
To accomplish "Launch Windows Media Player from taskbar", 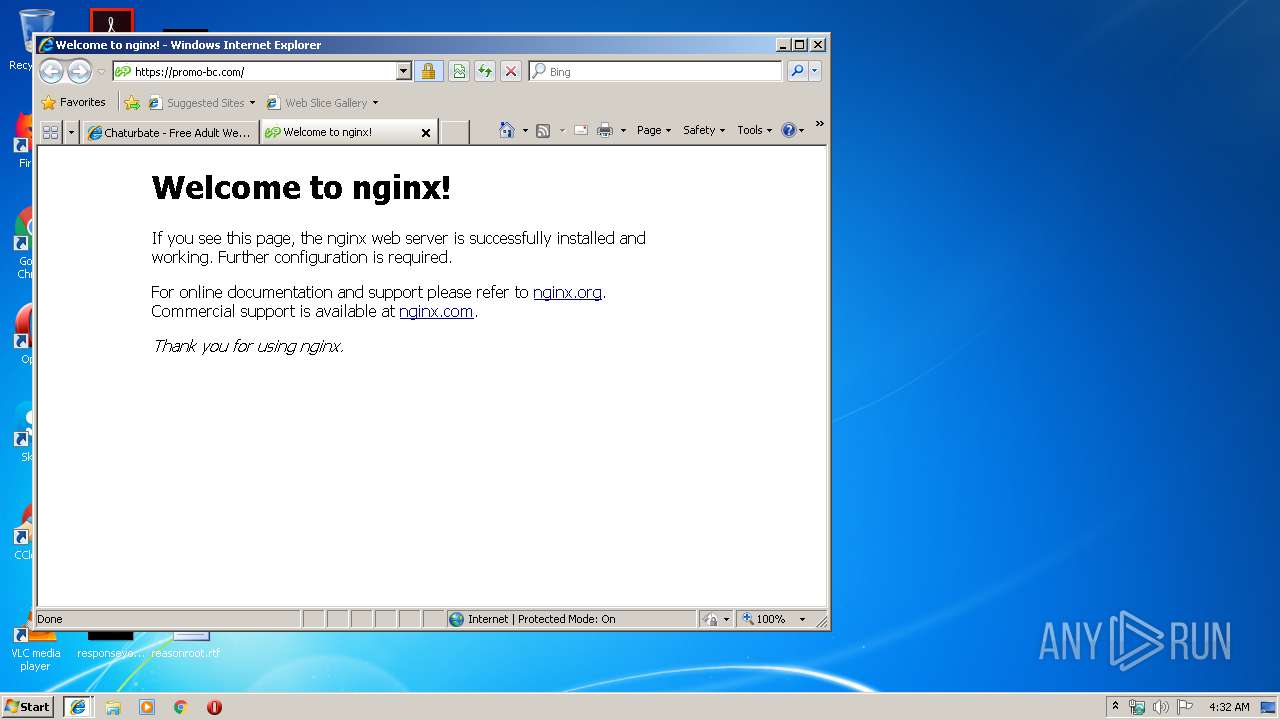I will [x=147, y=707].
